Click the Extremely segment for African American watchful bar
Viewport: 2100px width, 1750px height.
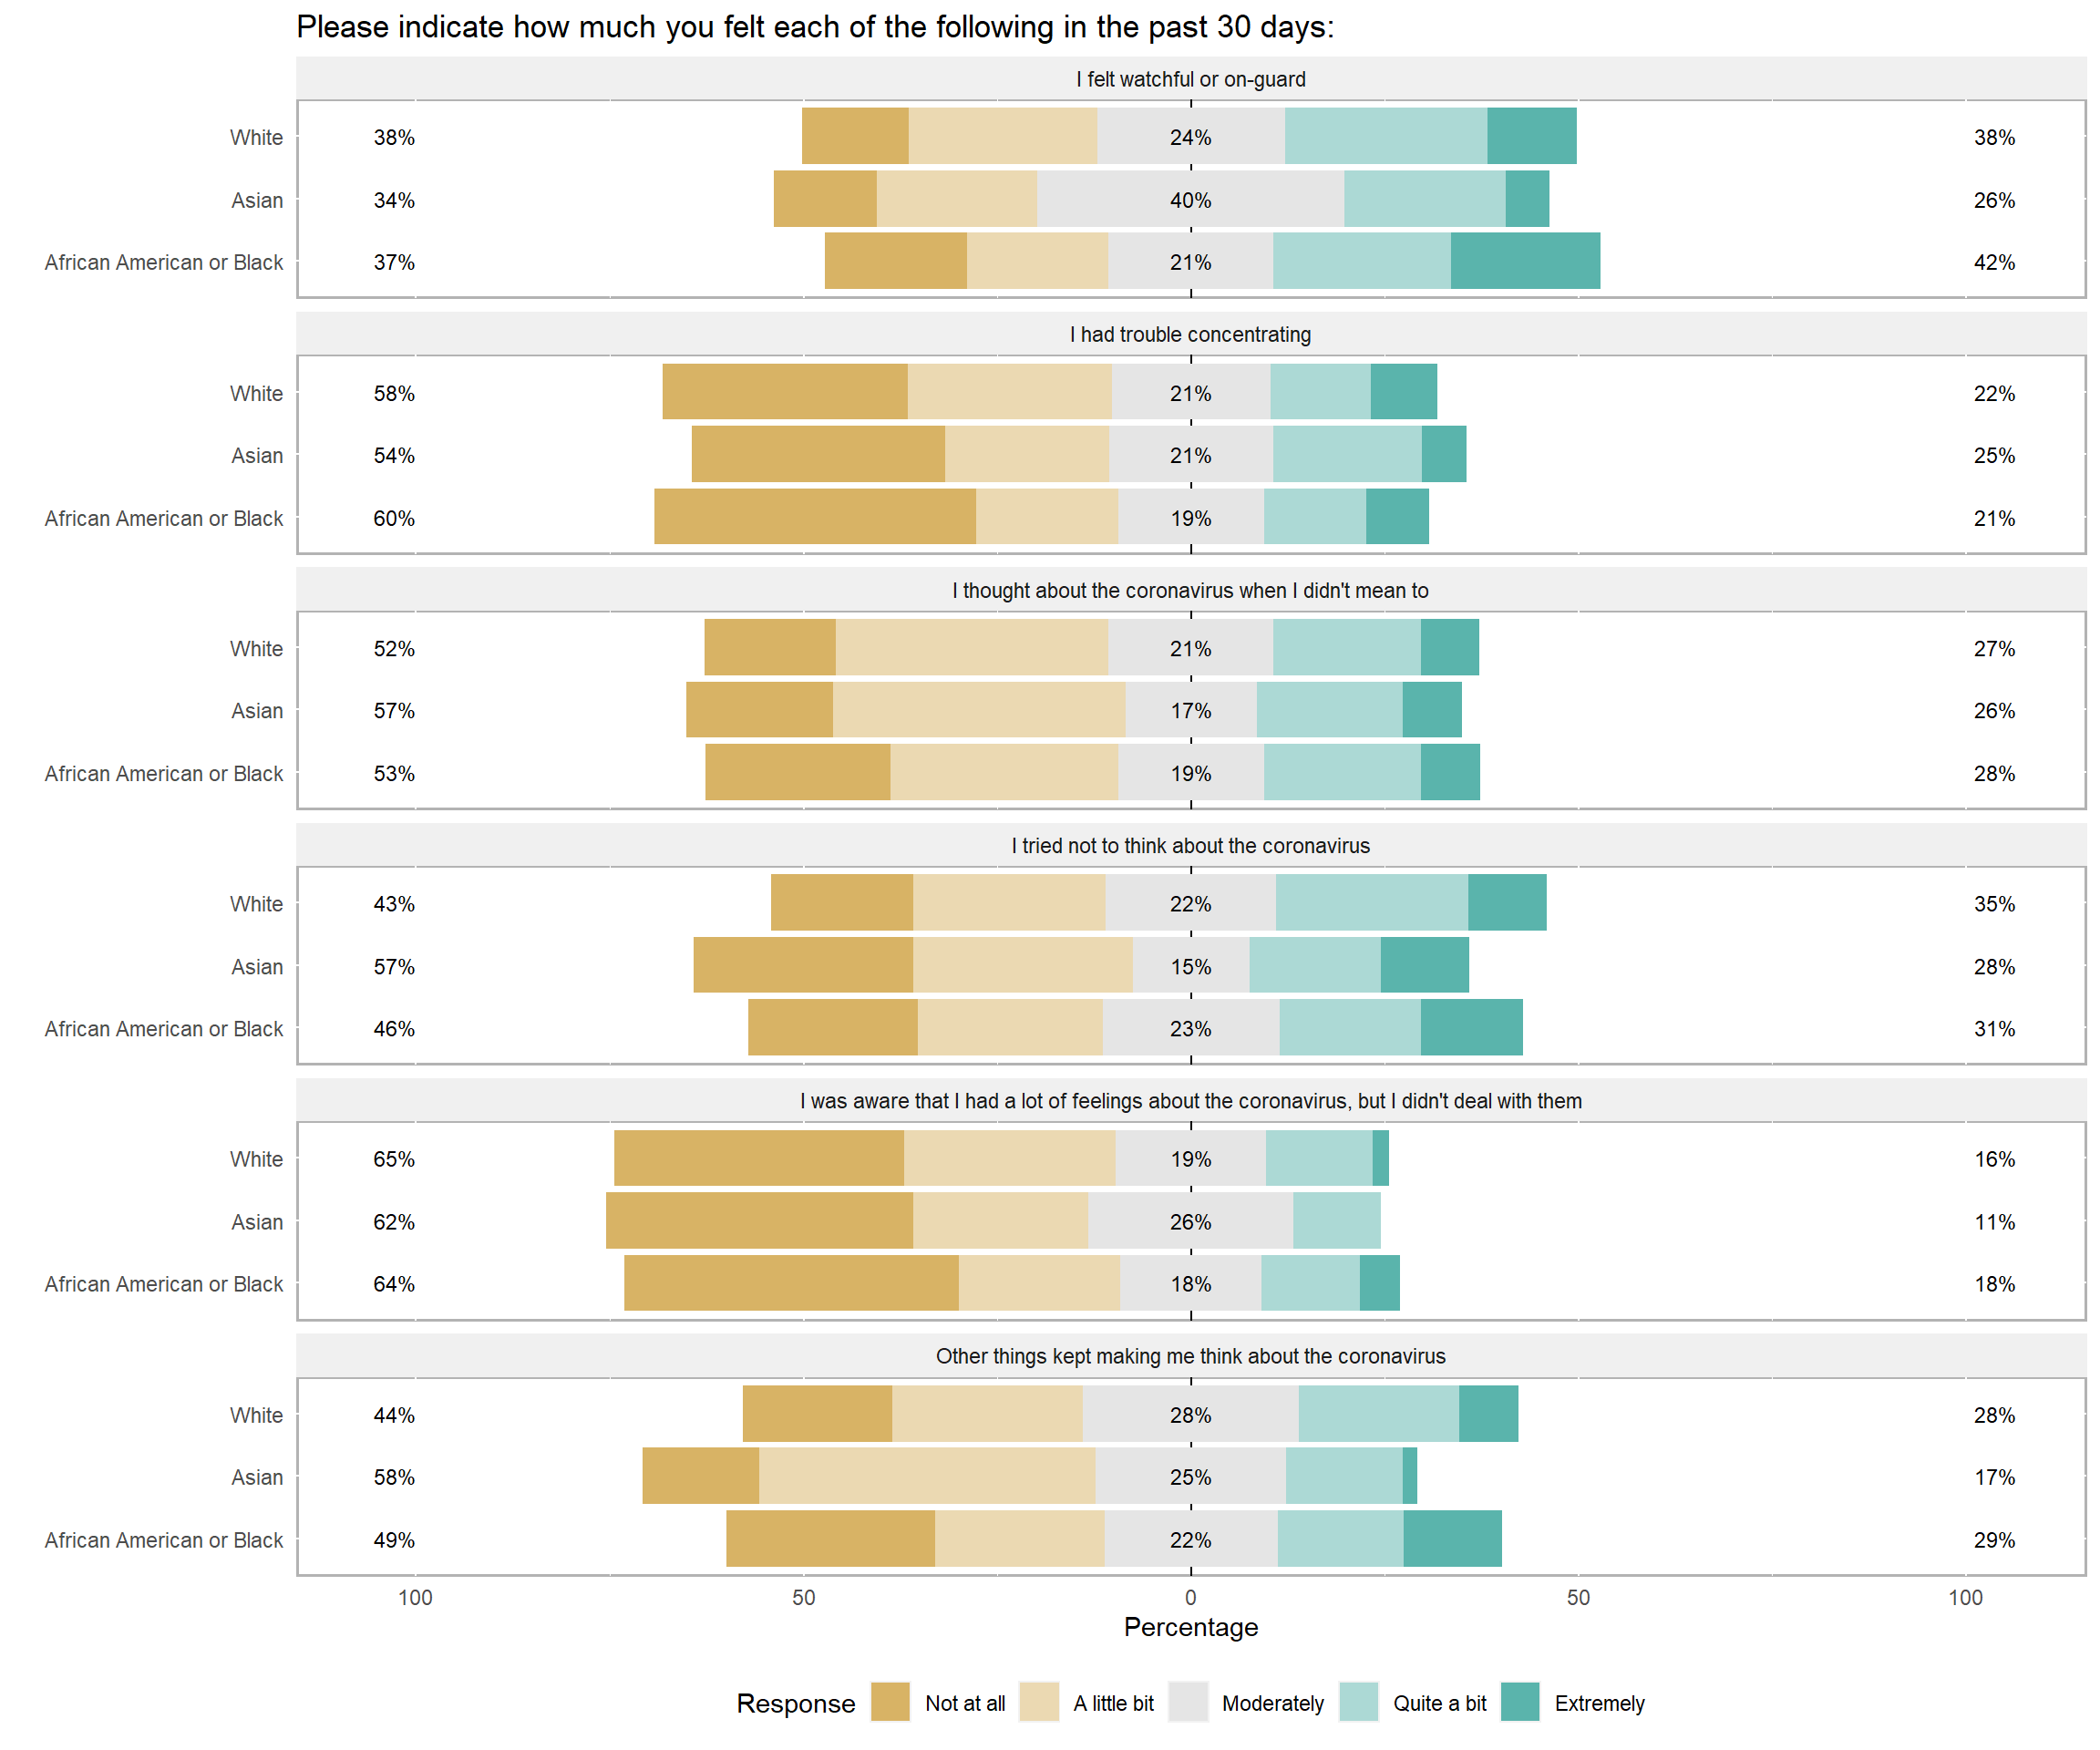[x=1525, y=262]
